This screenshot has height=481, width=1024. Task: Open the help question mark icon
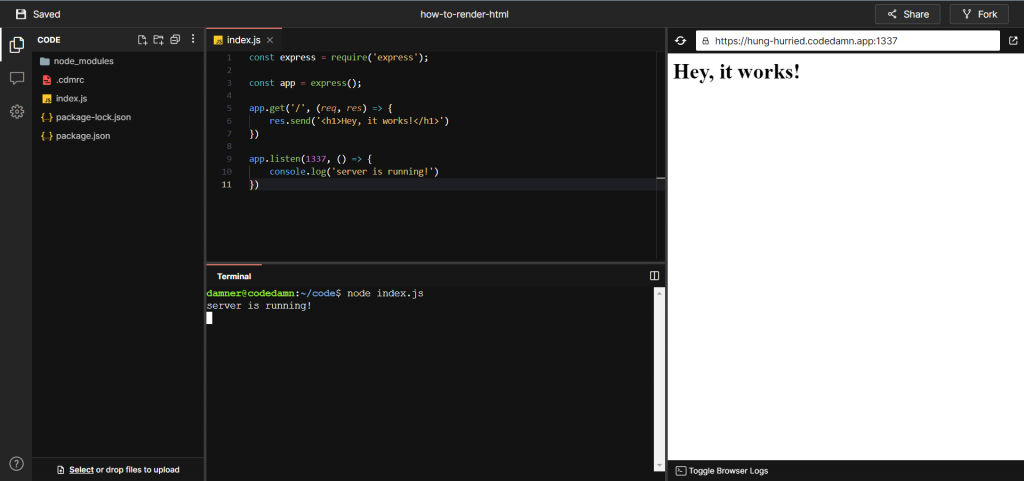17,463
